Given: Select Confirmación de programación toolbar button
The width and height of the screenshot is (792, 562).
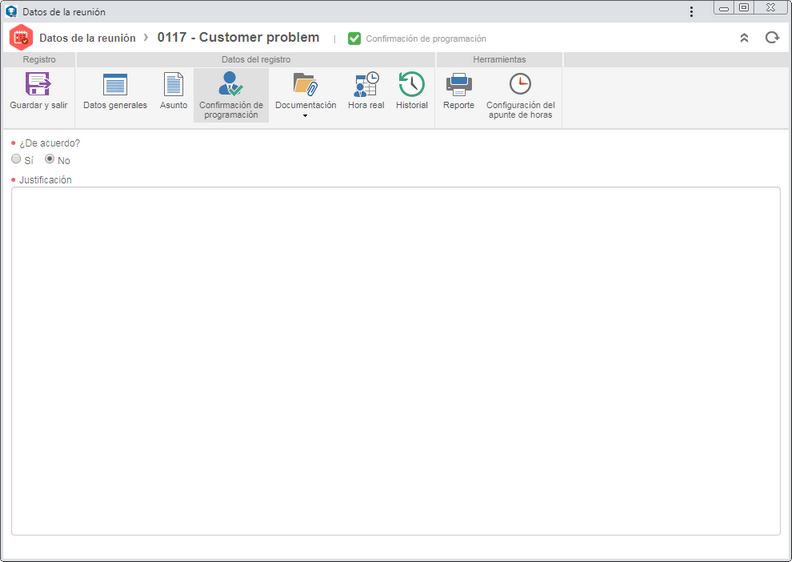Looking at the screenshot, I should coord(231,95).
